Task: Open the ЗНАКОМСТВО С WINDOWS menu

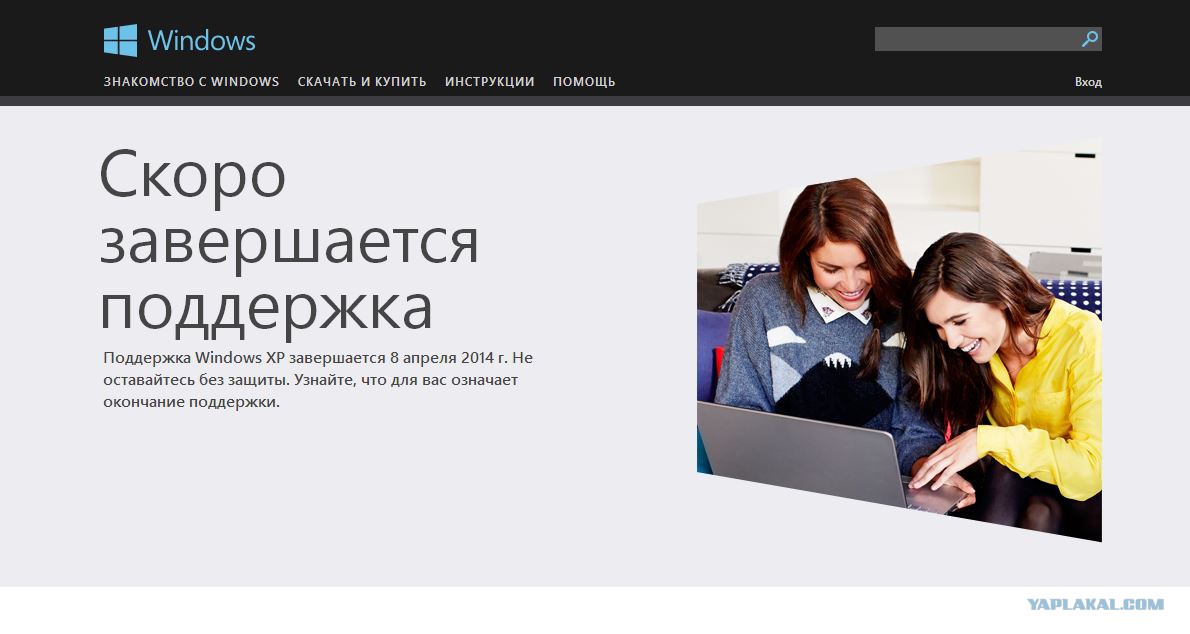Action: [x=191, y=81]
